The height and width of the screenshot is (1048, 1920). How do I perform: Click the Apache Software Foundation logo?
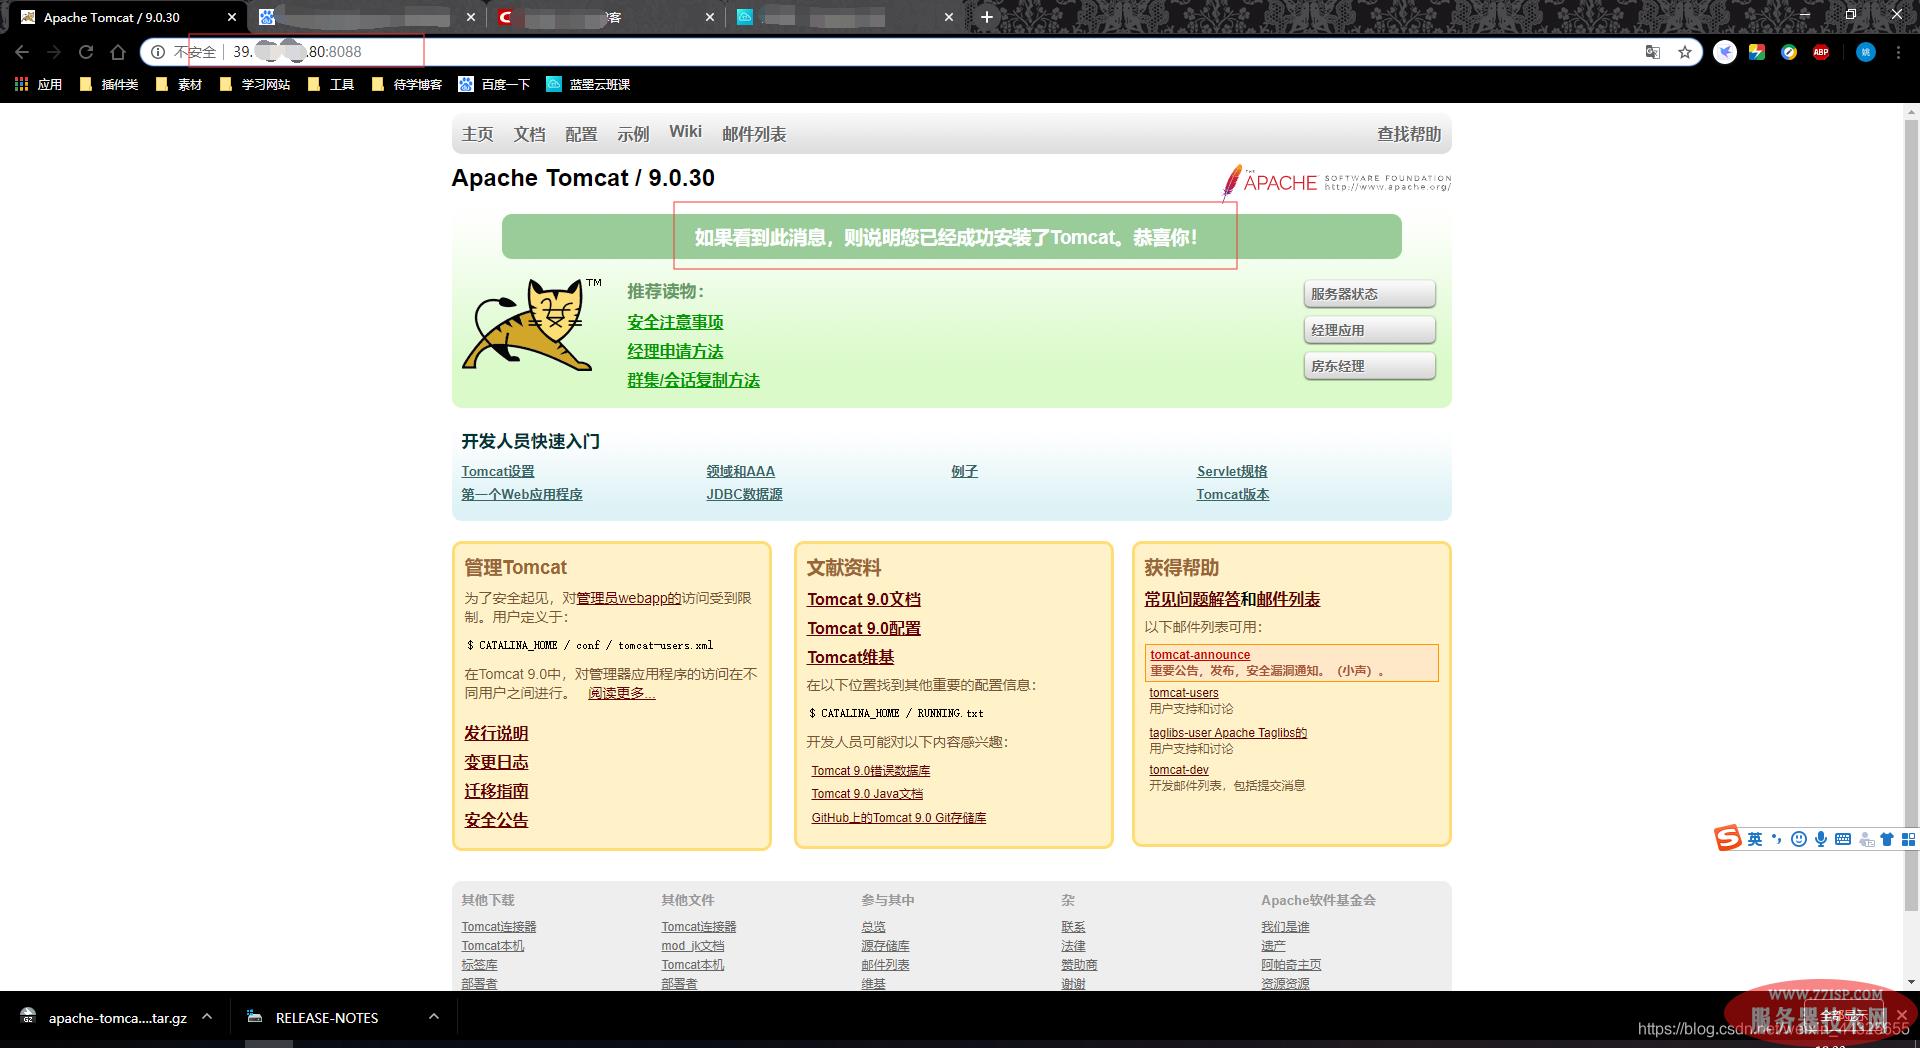pyautogui.click(x=1336, y=183)
